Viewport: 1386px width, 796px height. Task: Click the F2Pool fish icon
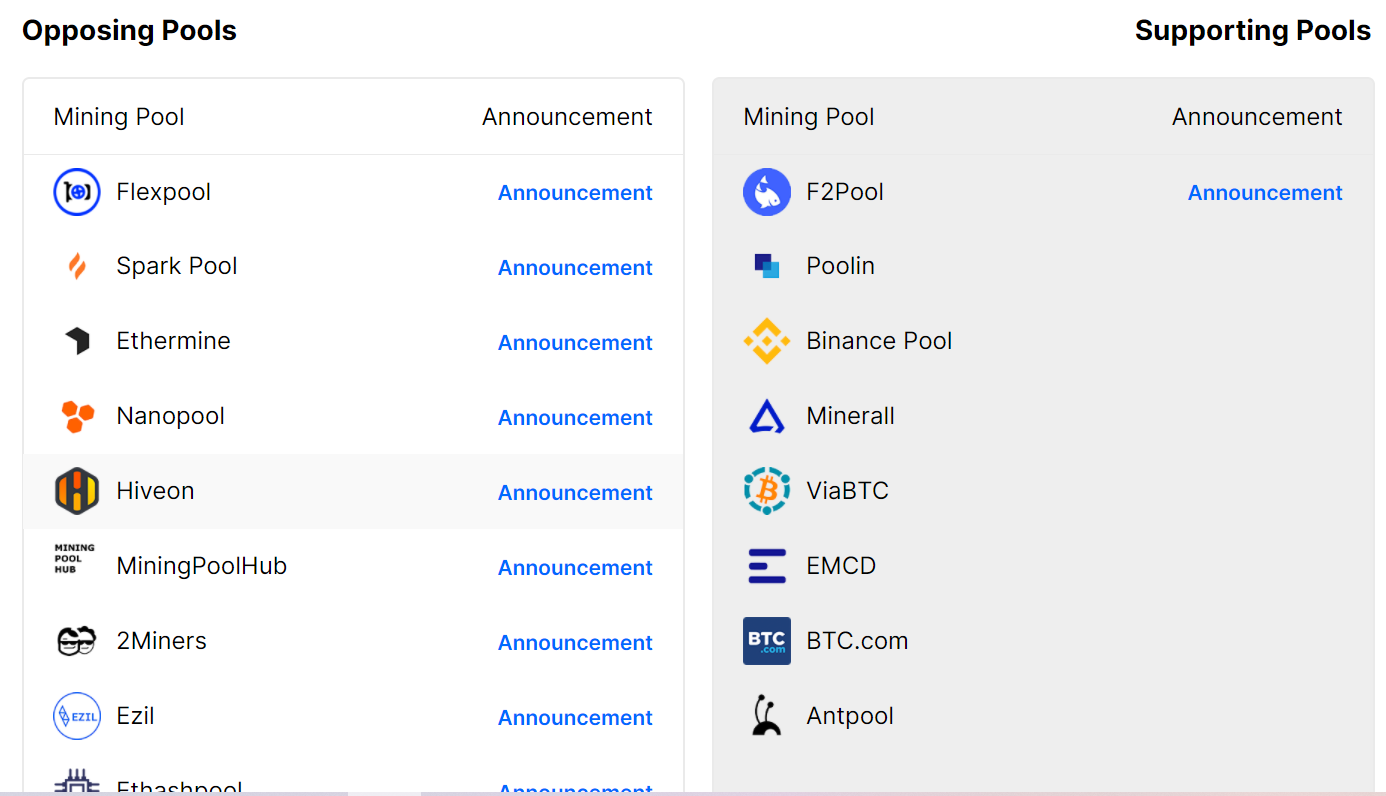click(767, 192)
